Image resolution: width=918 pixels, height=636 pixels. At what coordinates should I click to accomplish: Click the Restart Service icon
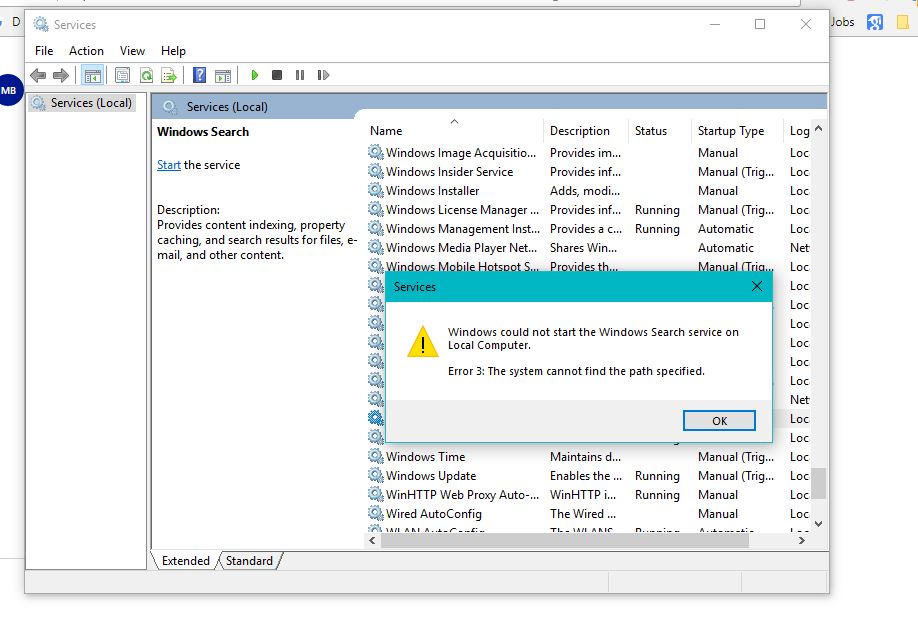pyautogui.click(x=323, y=75)
